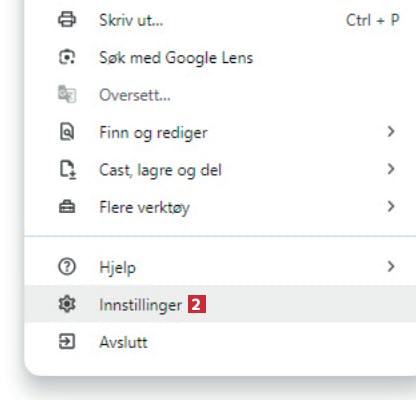Click the Finn og rediger document-search icon
Image resolution: width=416 pixels, height=400 pixels.
click(x=67, y=132)
